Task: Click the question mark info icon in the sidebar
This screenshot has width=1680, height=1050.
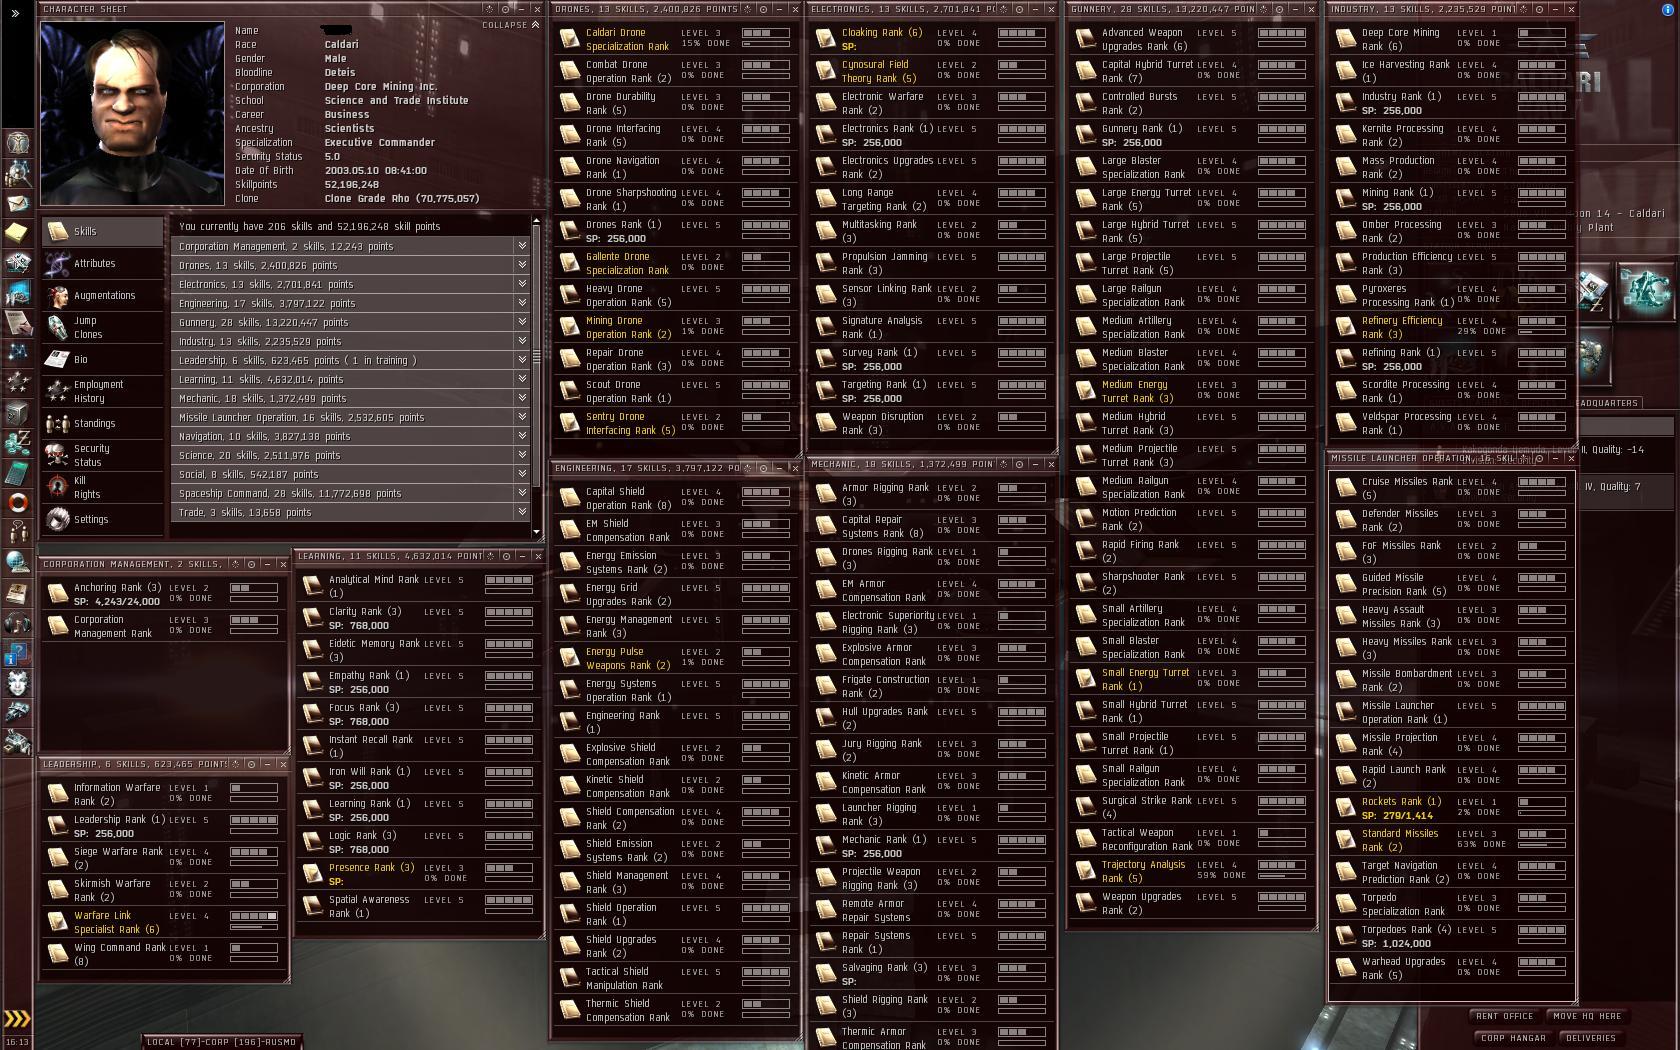Action: click(17, 653)
